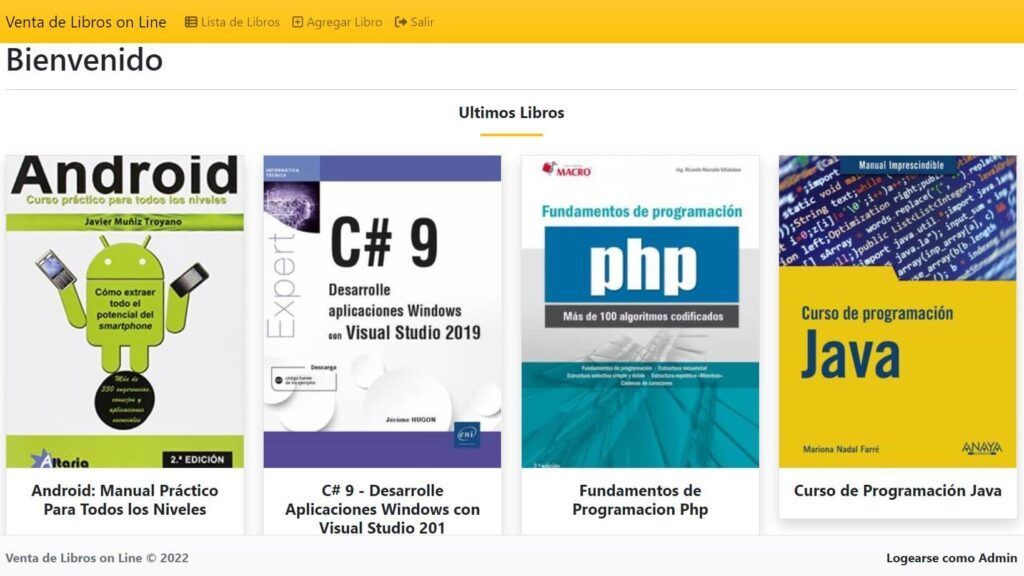Click the plus icon beside Agregar Libro
The height and width of the screenshot is (576, 1024).
click(x=297, y=22)
